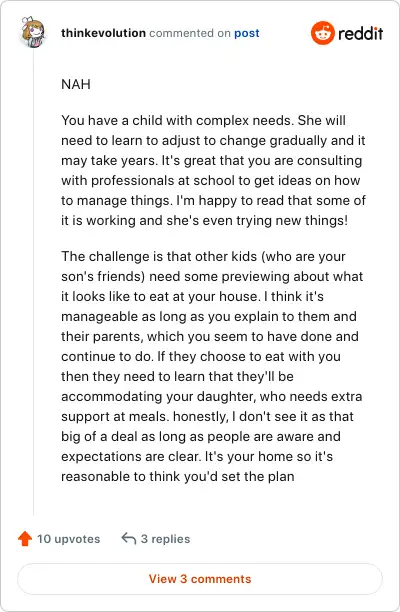Click the line starting 'with professionals at school'

tap(211, 180)
